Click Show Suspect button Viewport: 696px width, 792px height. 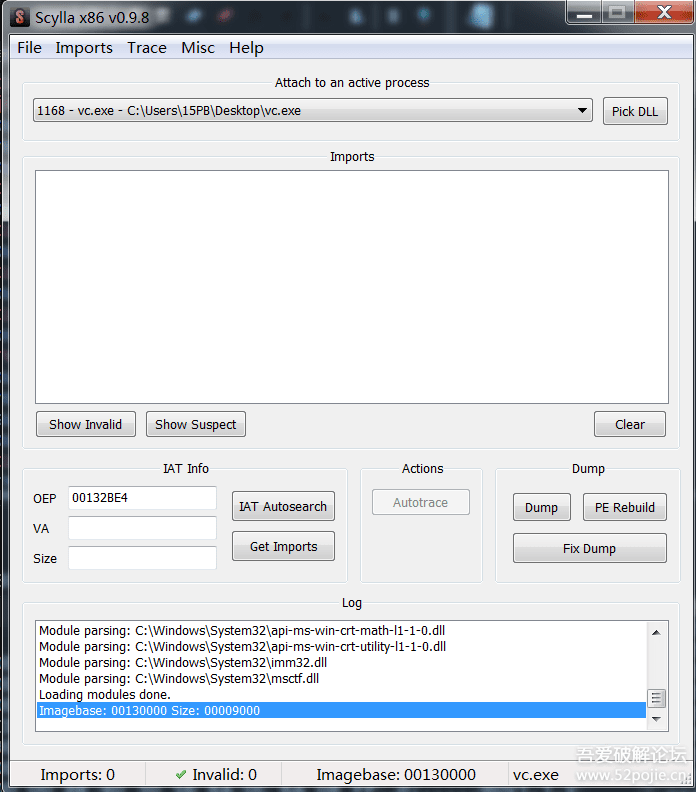pos(195,424)
